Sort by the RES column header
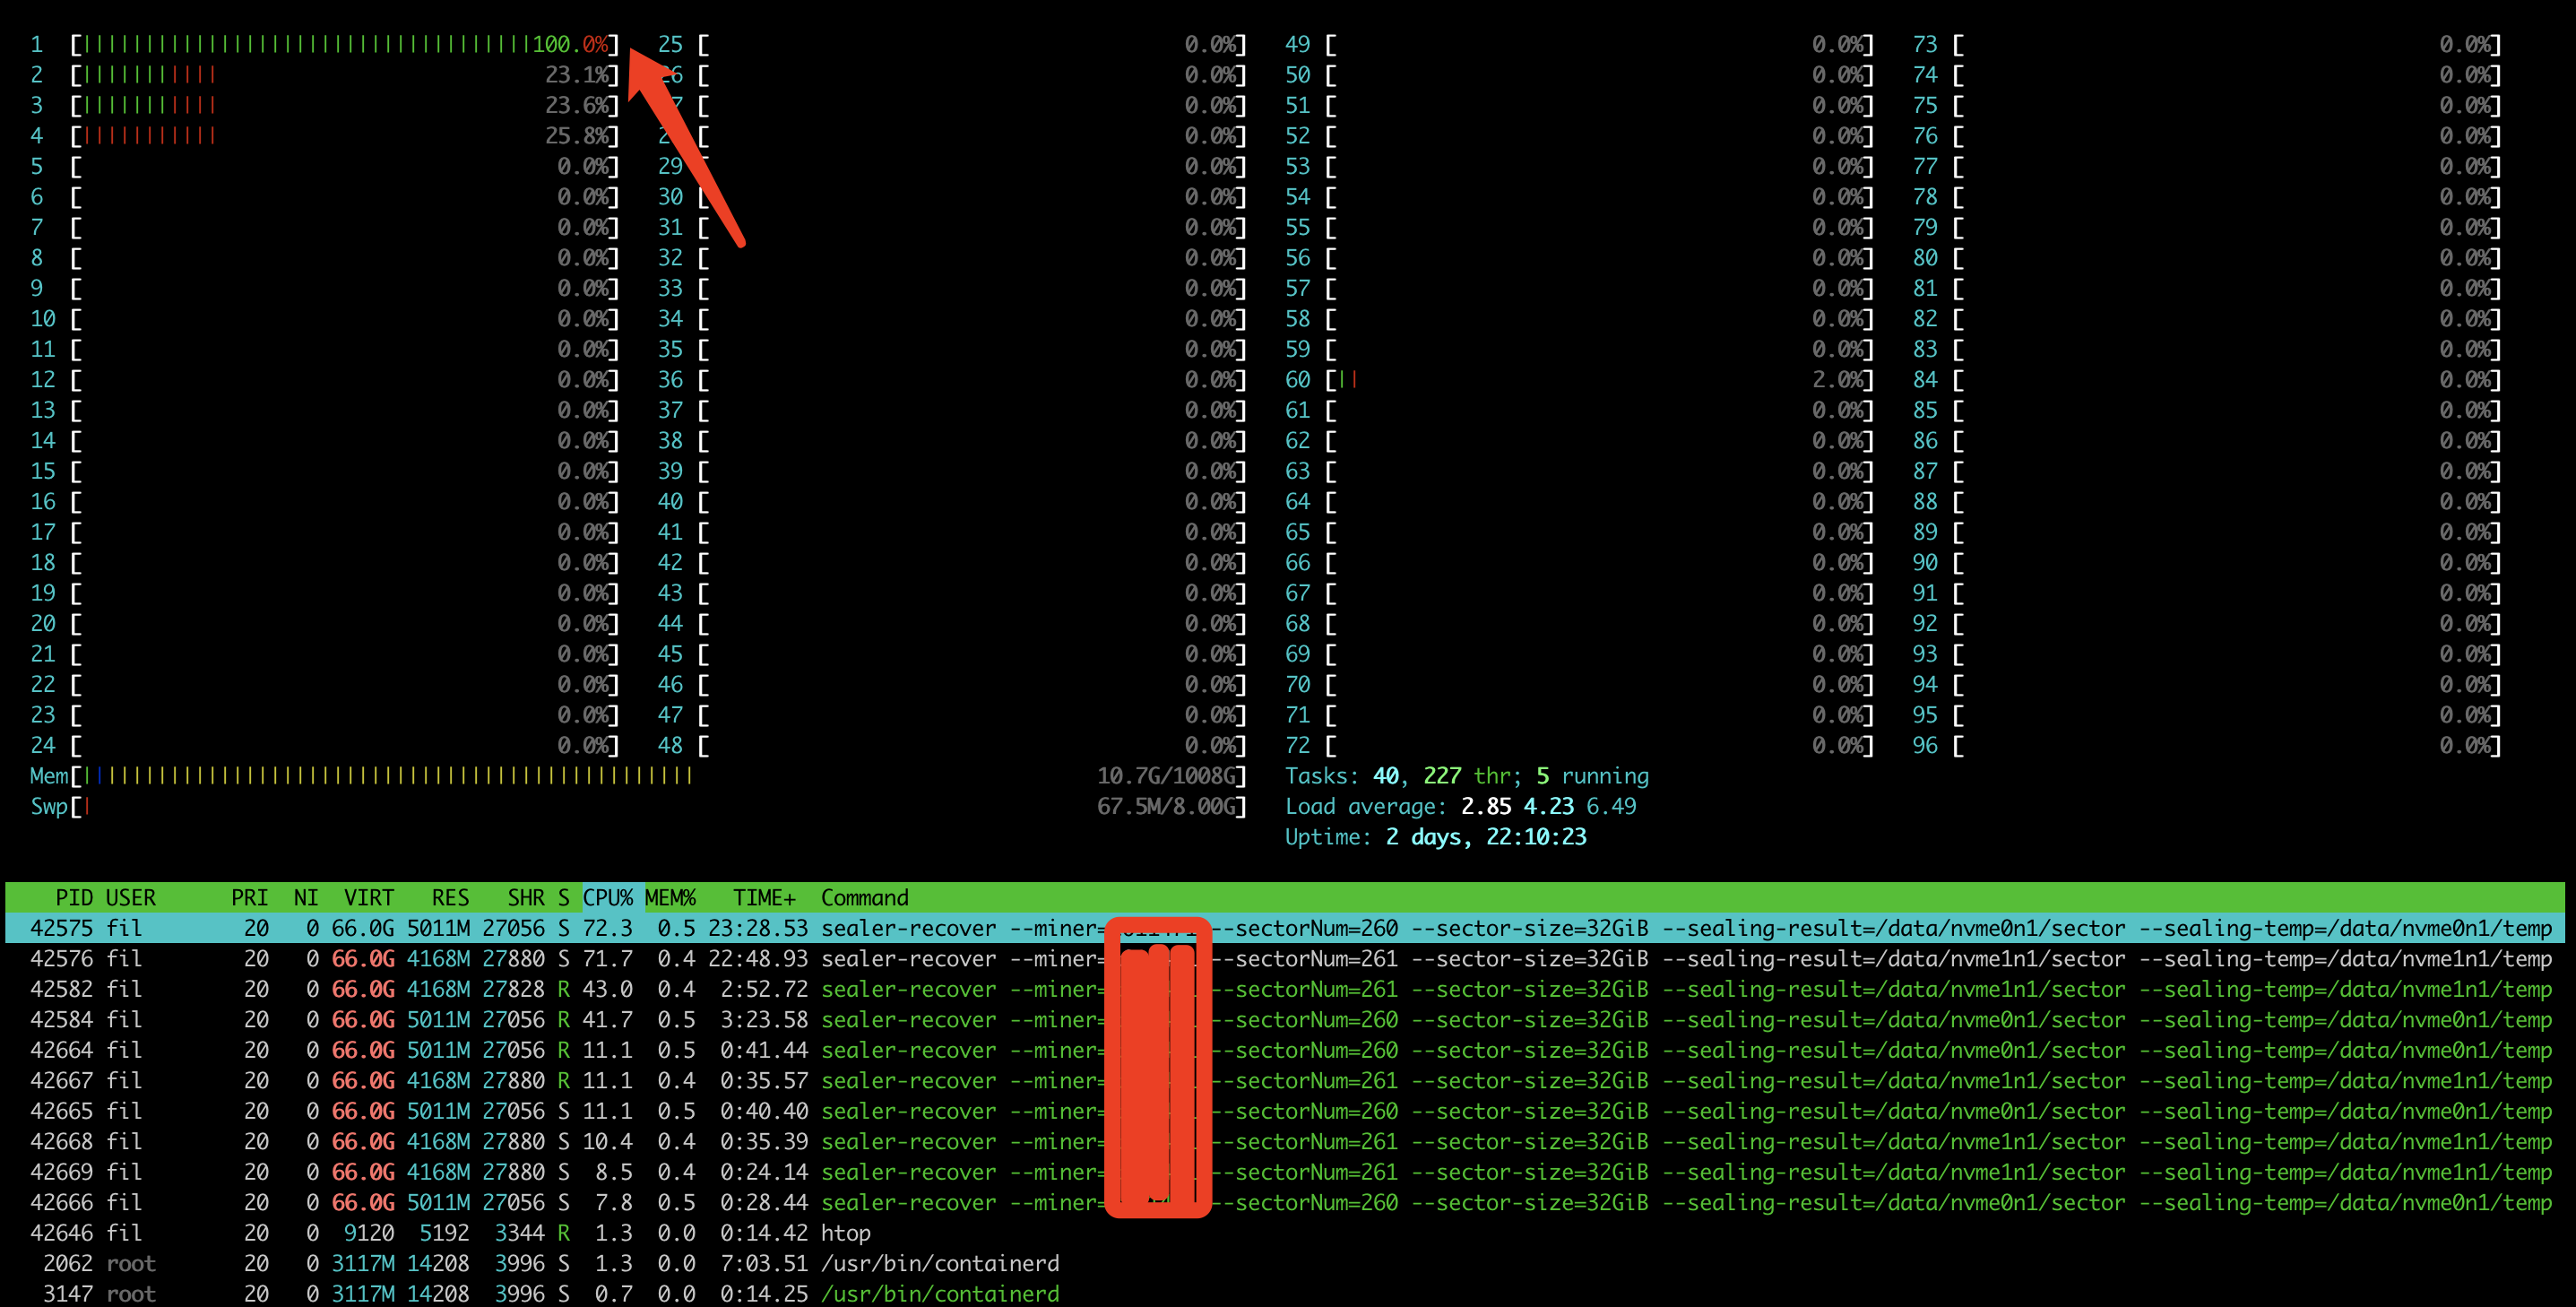Screen dimensions: 2576x1307 [x=450, y=897]
